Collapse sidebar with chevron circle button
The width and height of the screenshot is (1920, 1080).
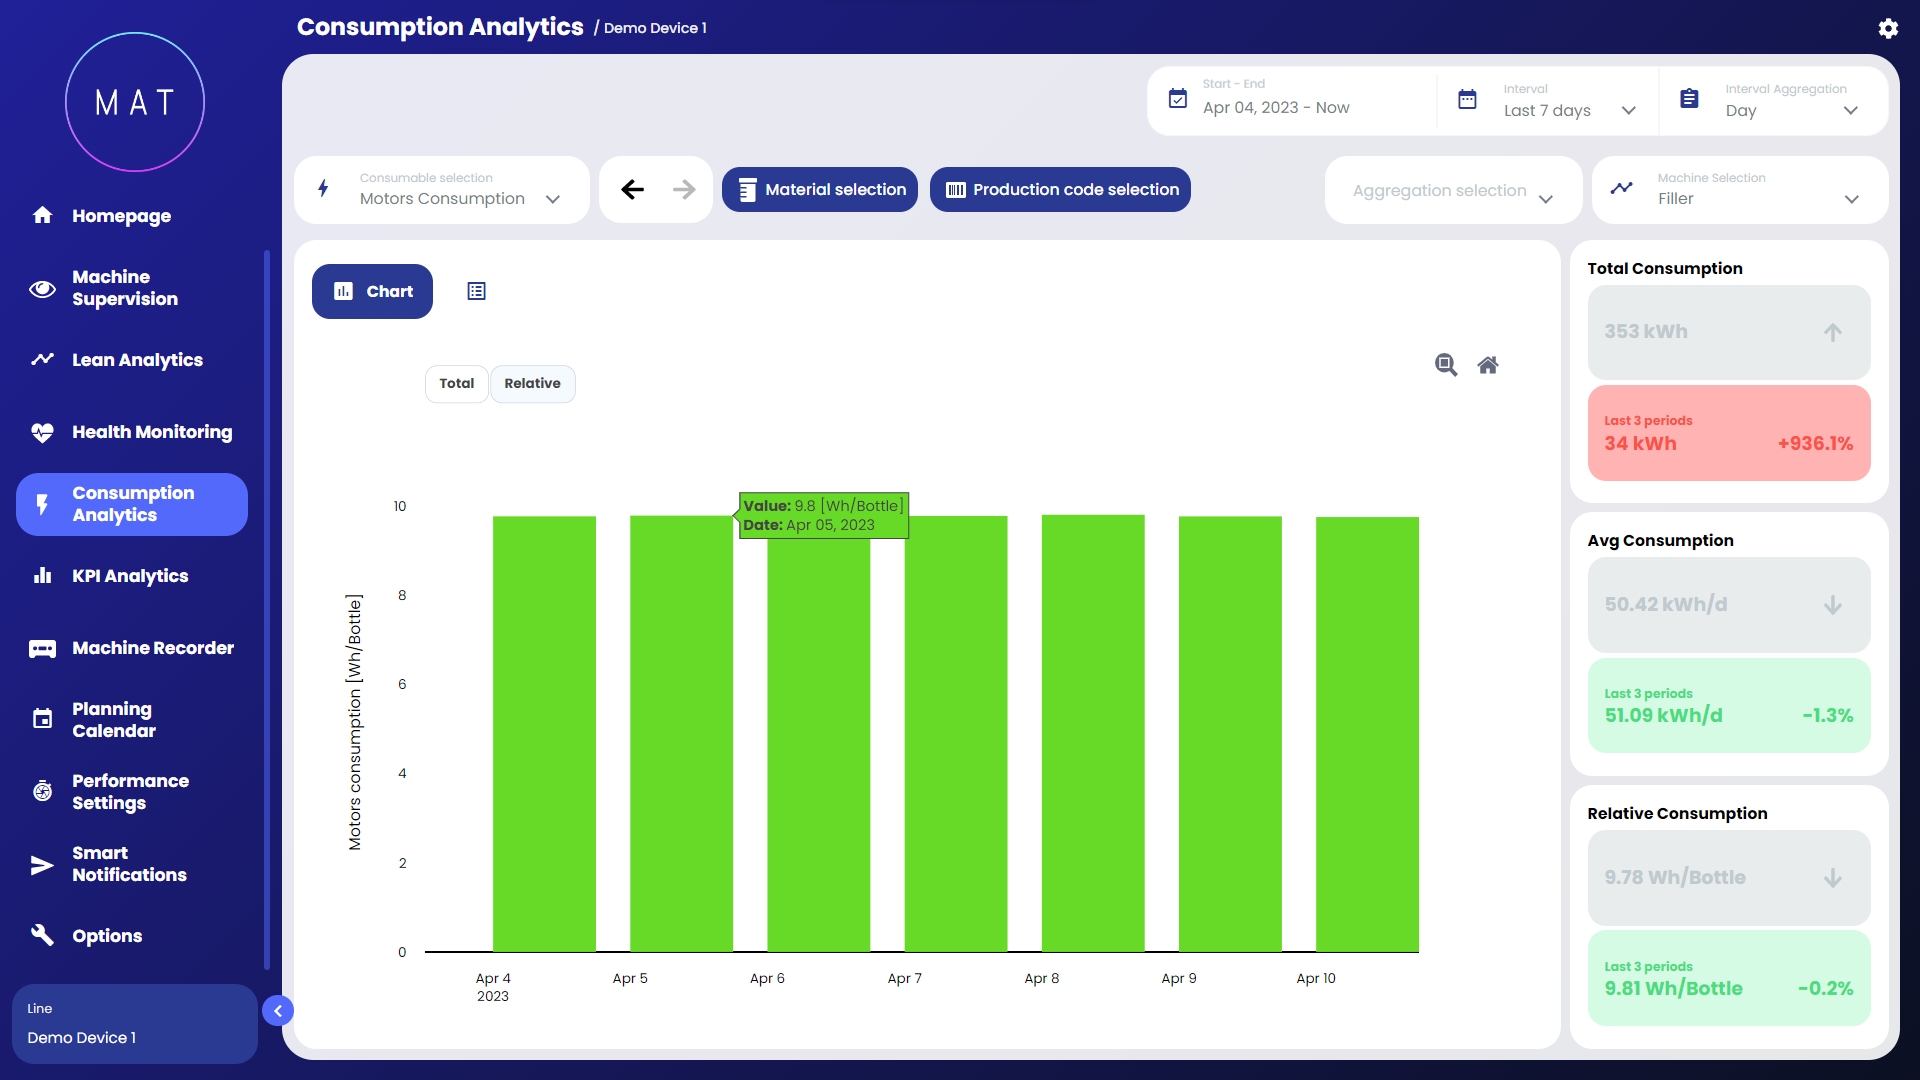coord(278,1011)
